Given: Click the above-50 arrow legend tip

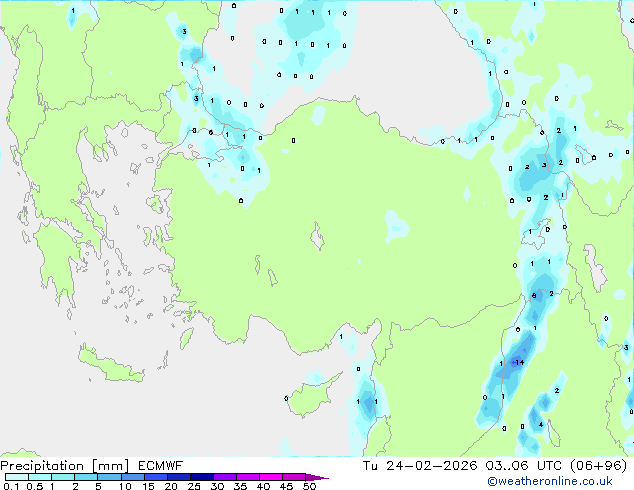Looking at the screenshot, I should coord(317,477).
